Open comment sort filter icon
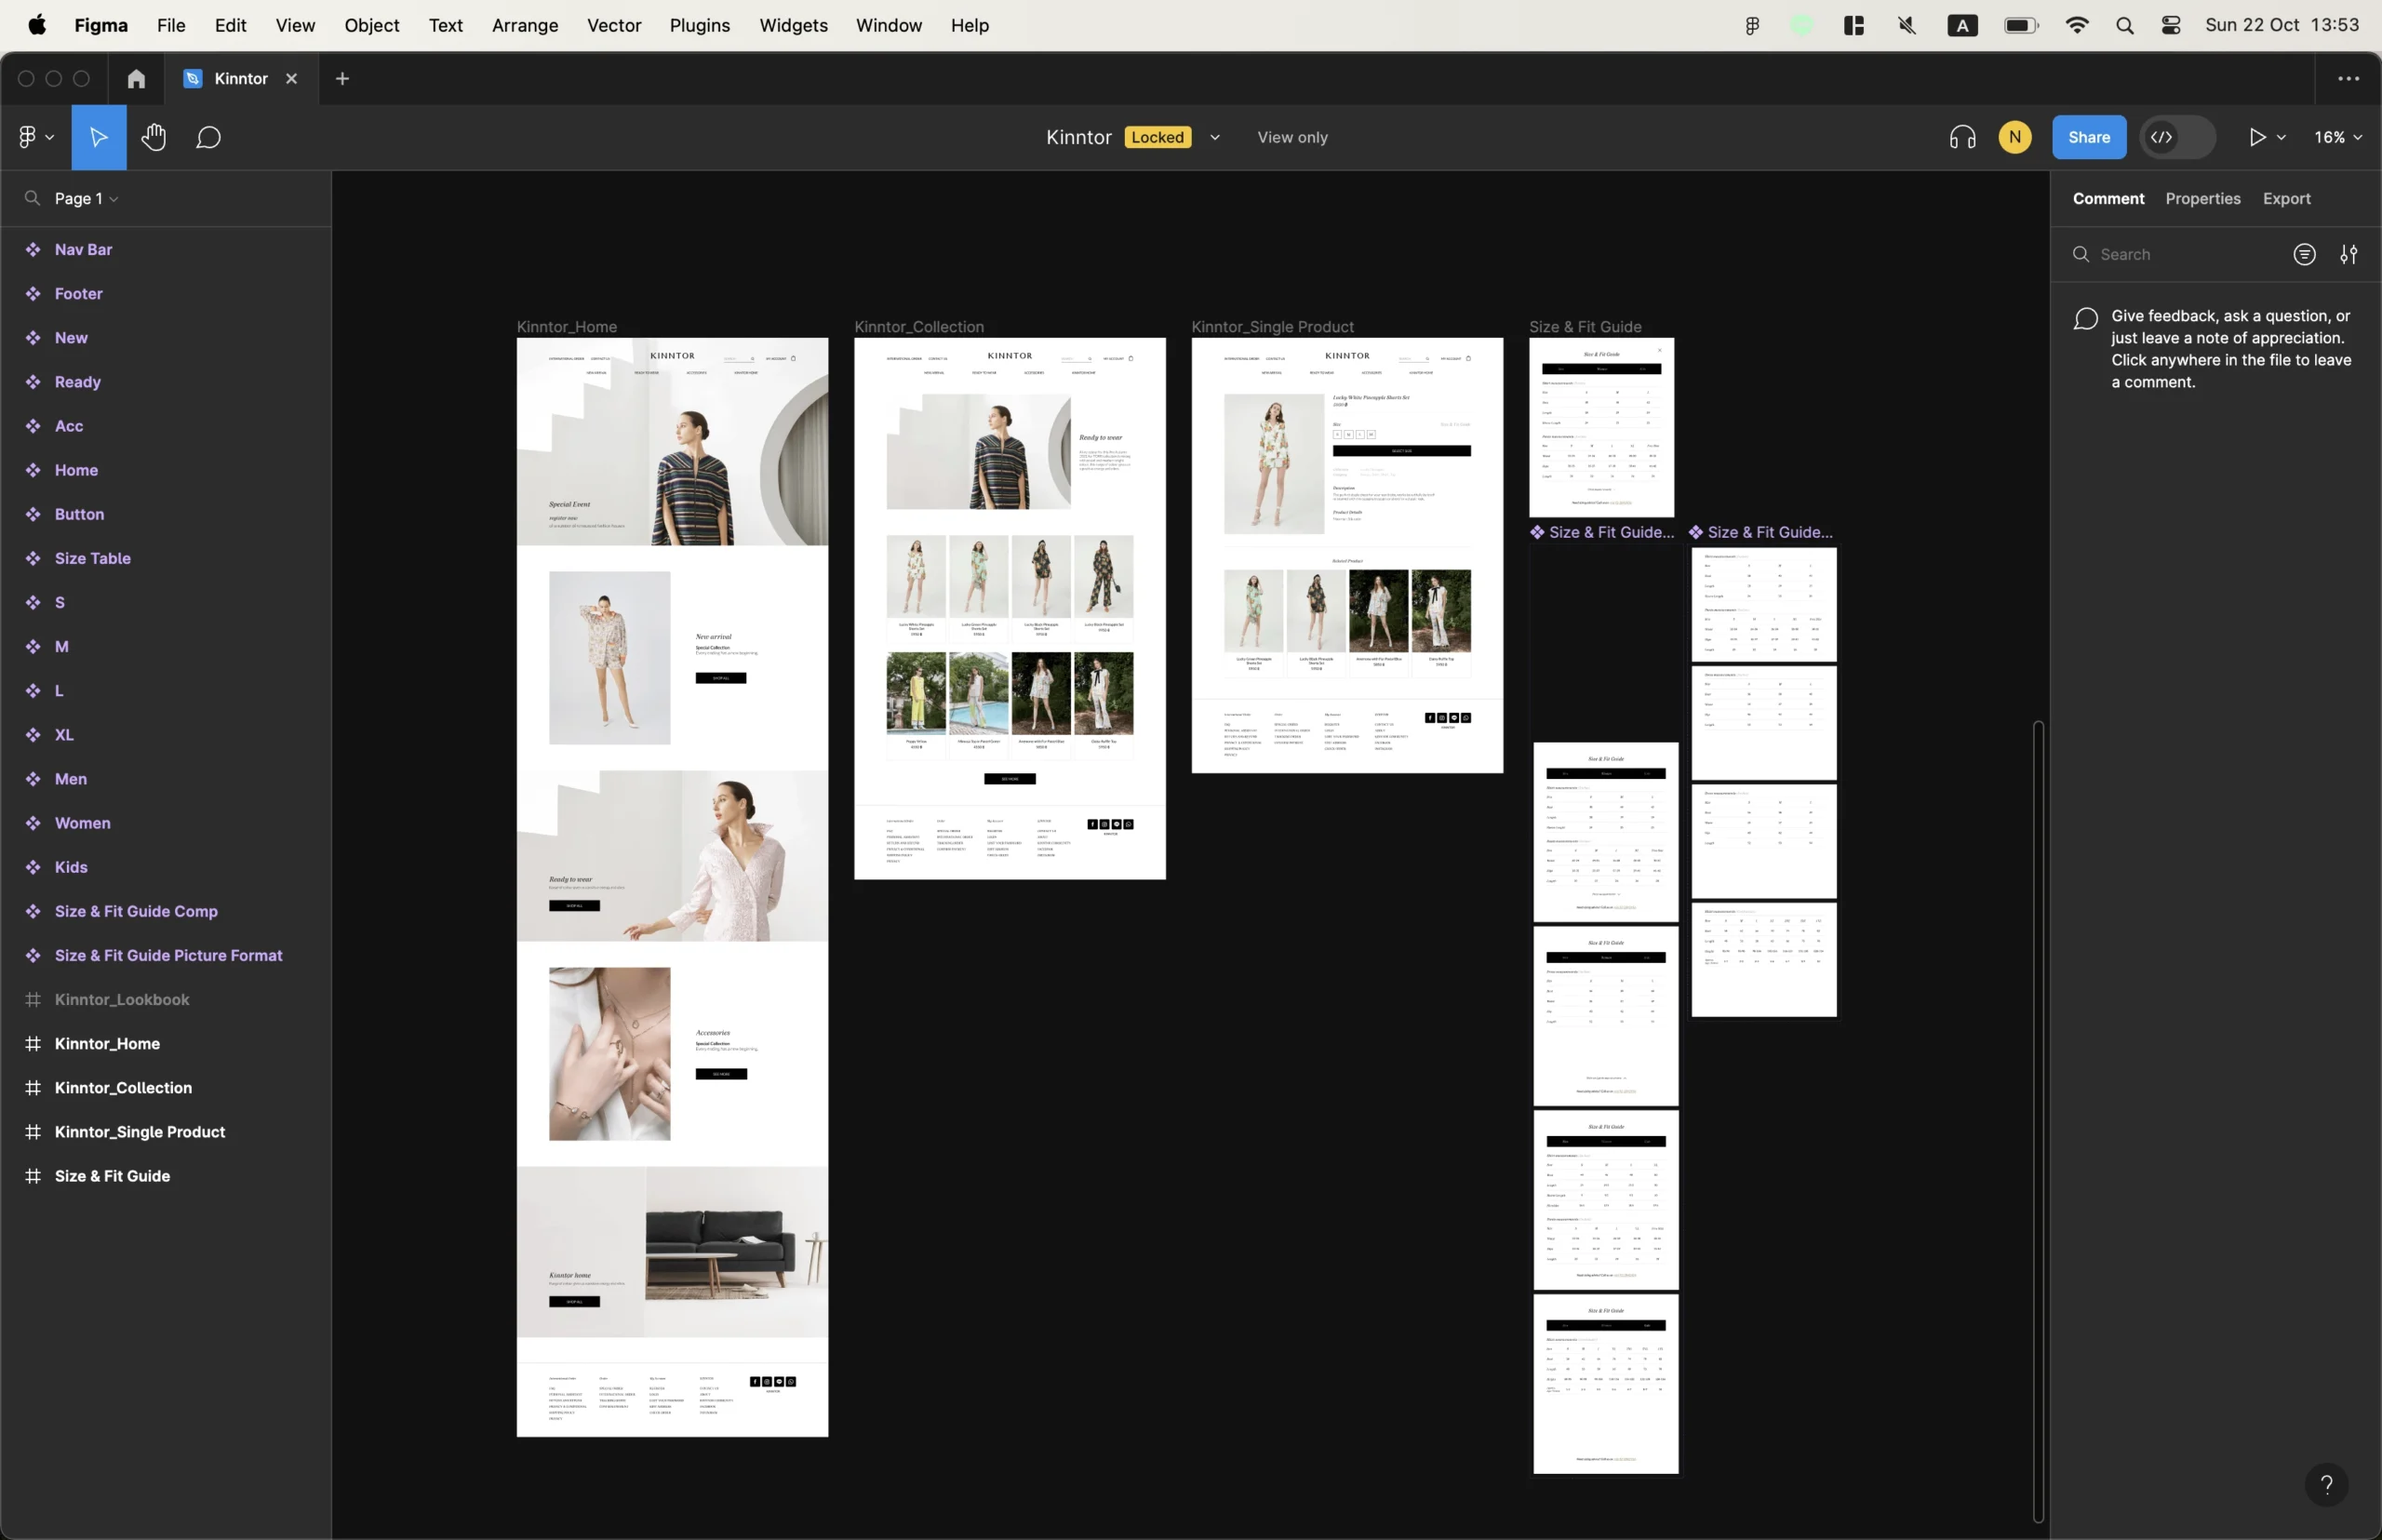 click(x=2304, y=254)
